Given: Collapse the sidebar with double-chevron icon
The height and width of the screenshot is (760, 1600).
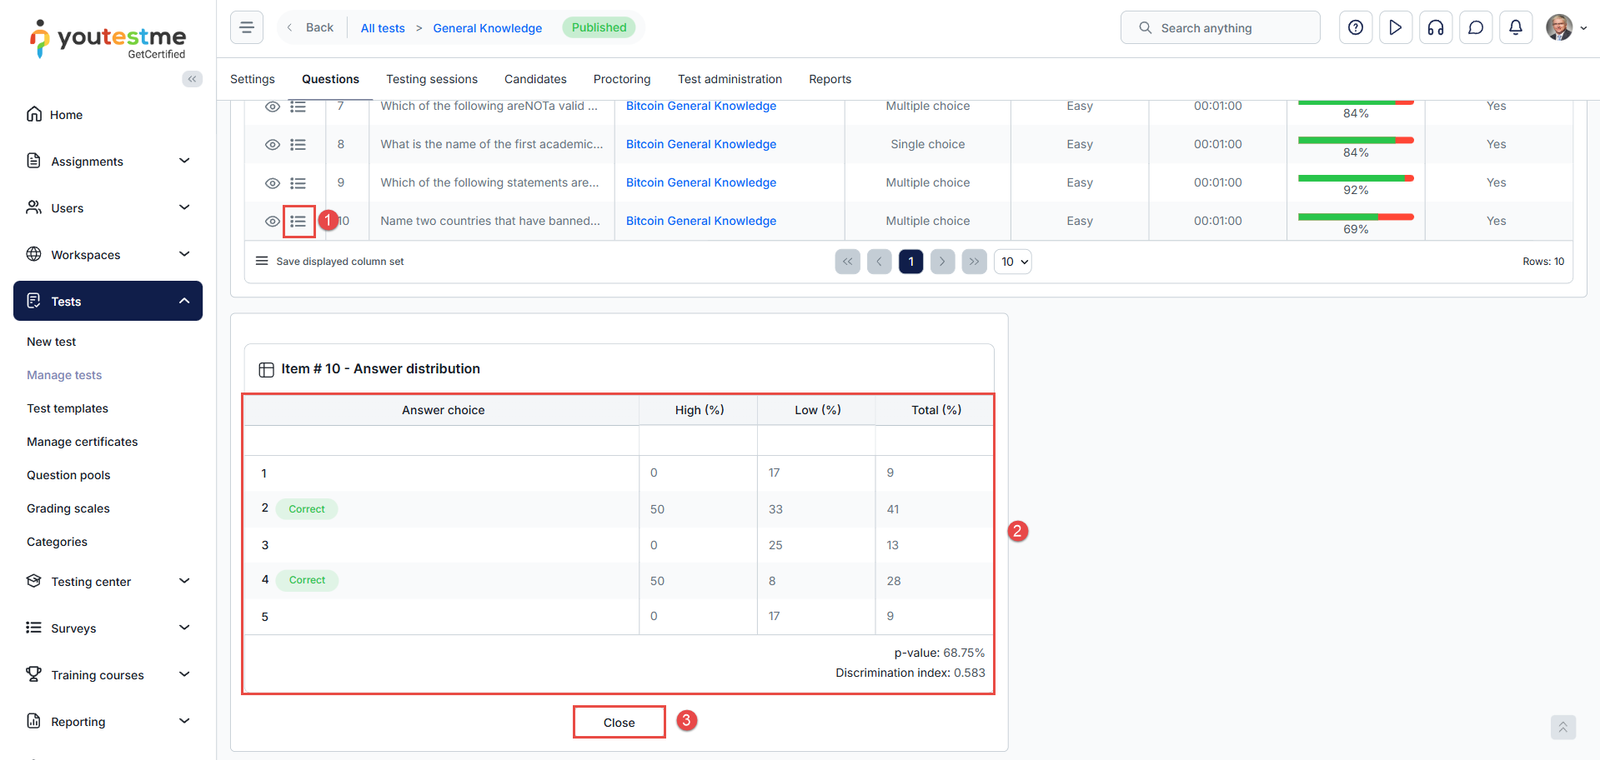Looking at the screenshot, I should pos(192,79).
